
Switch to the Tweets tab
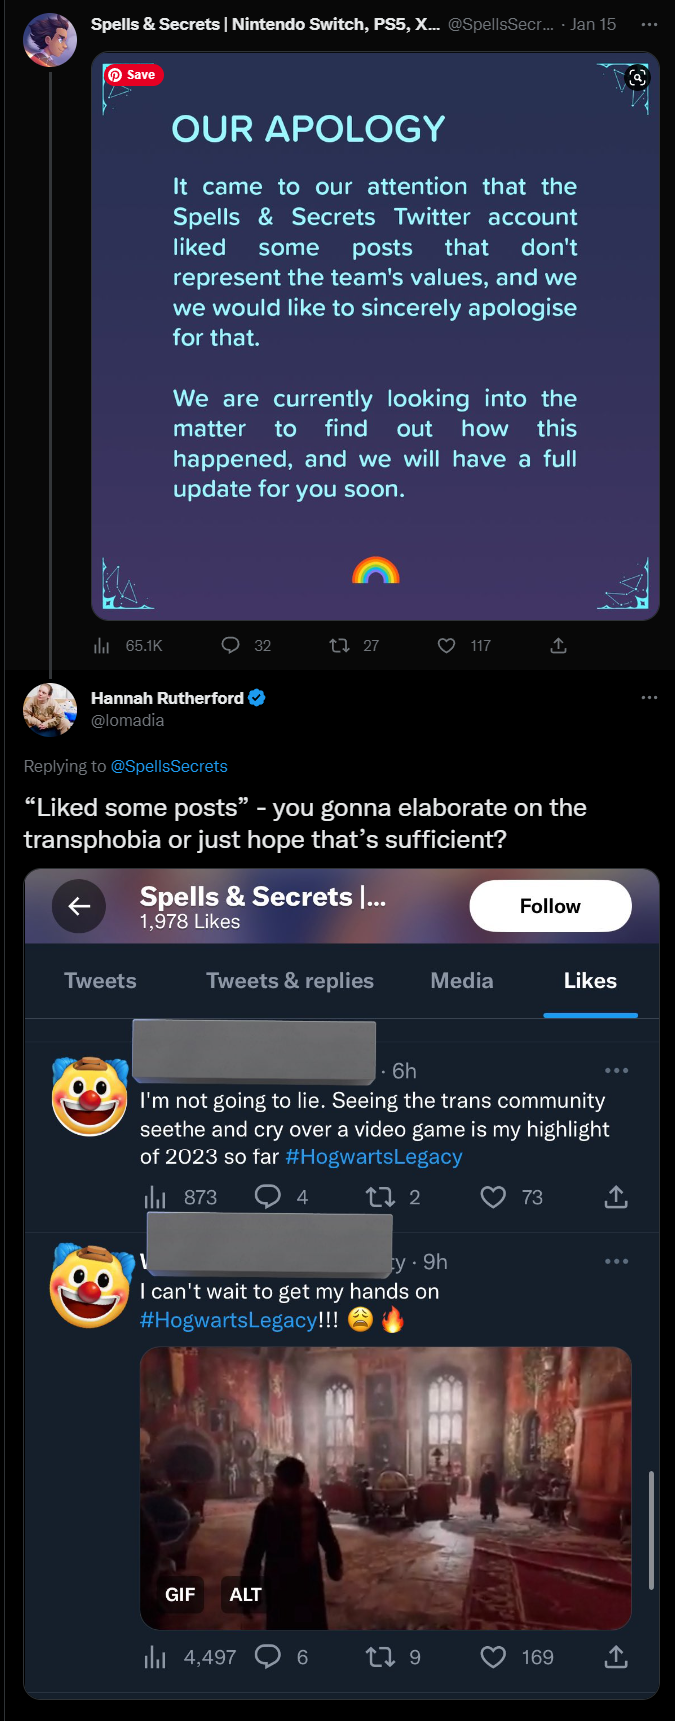(100, 981)
